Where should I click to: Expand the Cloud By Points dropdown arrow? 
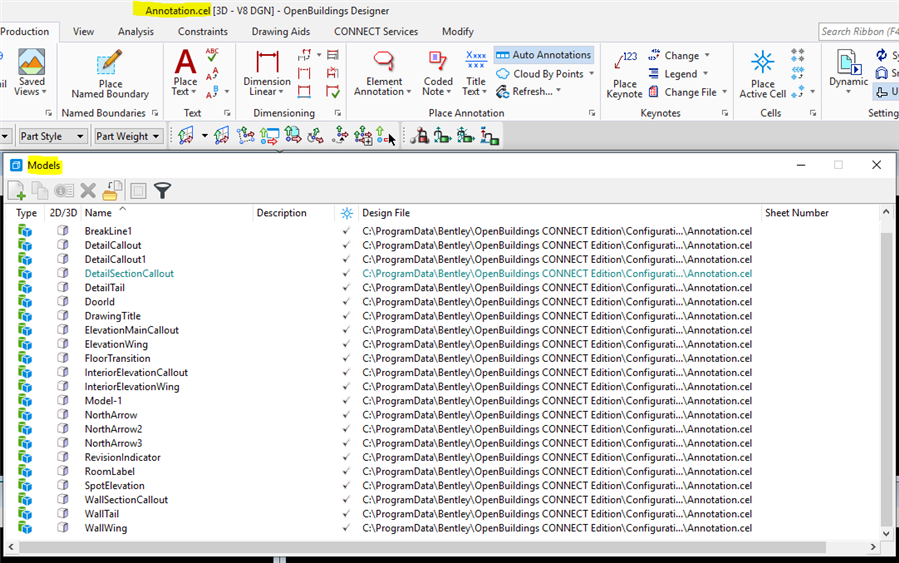[x=591, y=73]
